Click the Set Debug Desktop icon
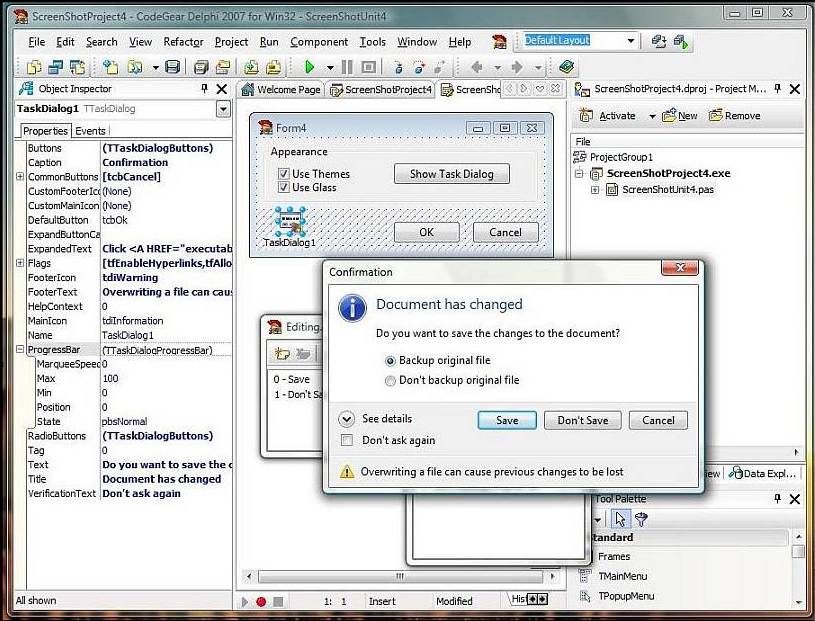The height and width of the screenshot is (621, 815). point(681,42)
